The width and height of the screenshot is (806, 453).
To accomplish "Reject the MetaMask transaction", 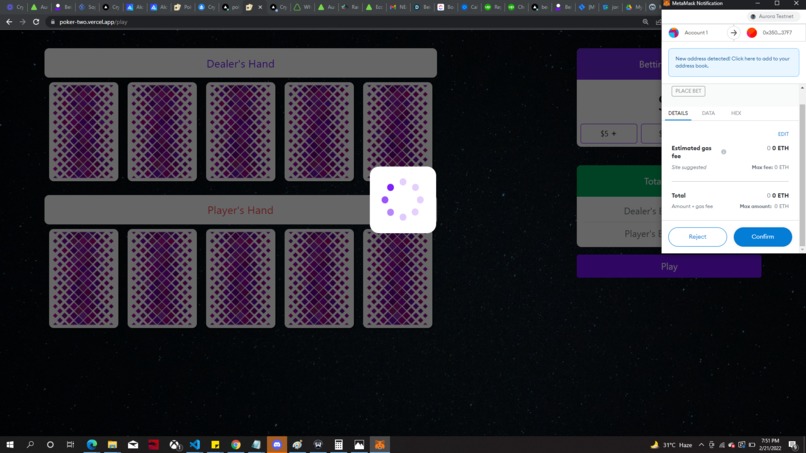I will click(x=697, y=237).
